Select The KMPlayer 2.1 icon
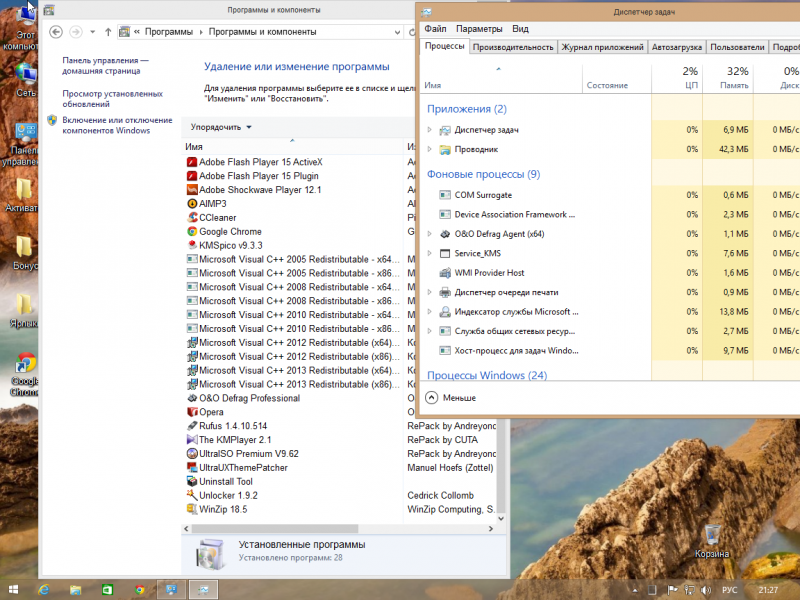 coord(192,440)
